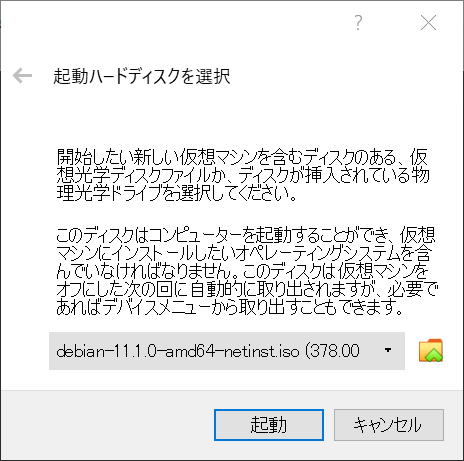
Task: Open the optical disk selection combo box
Action: pyautogui.click(x=227, y=351)
